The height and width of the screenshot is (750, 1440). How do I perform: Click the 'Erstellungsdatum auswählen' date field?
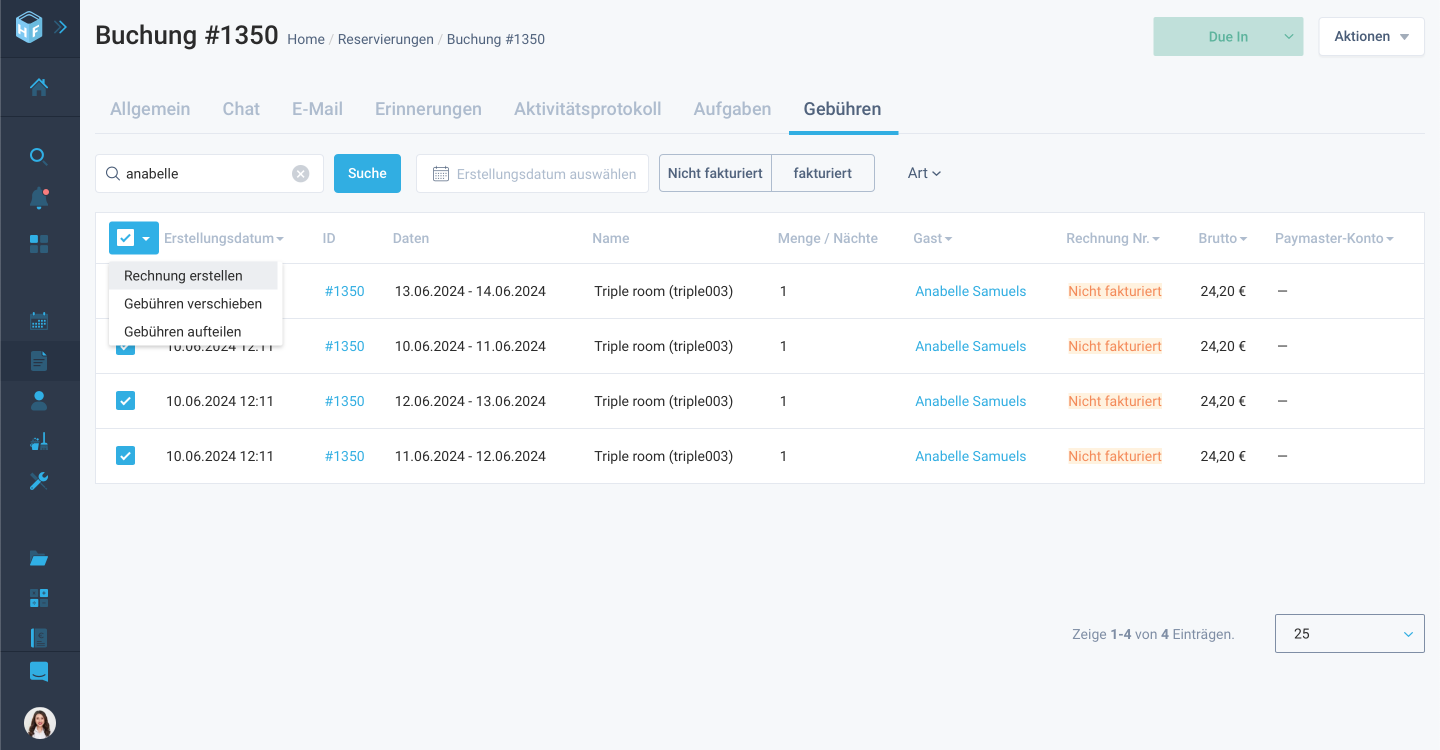point(533,173)
